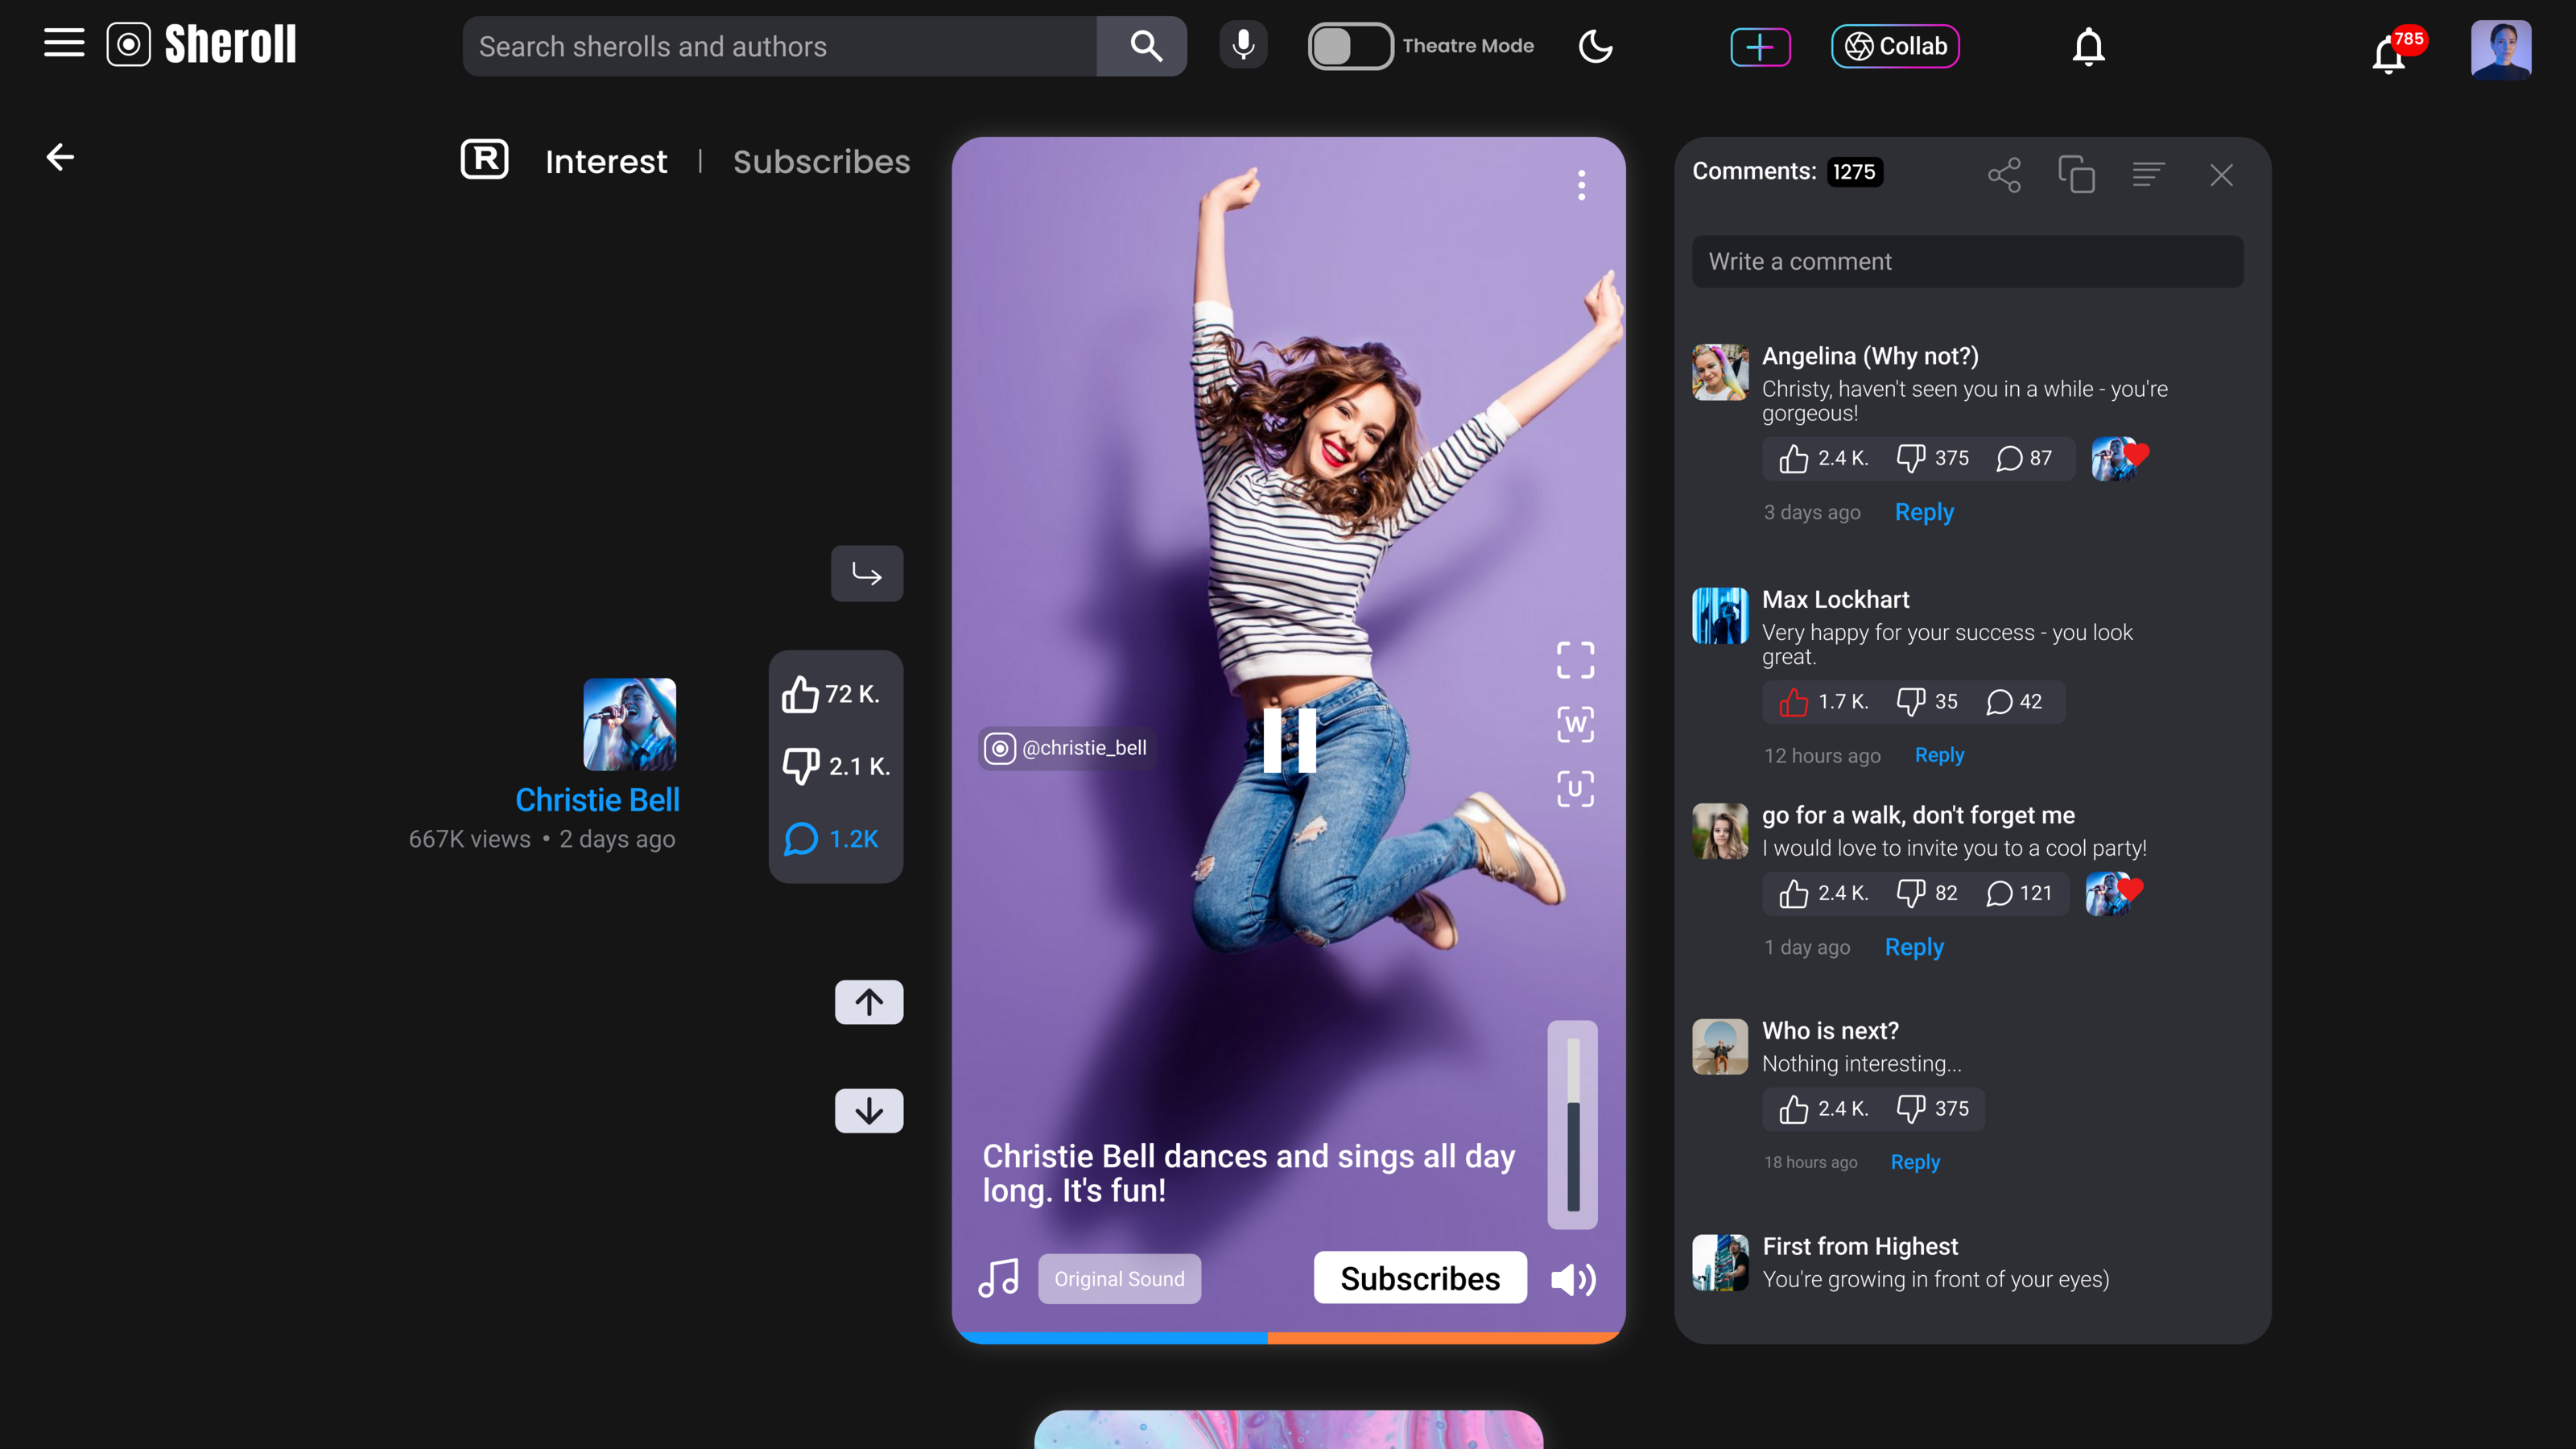Viewport: 2576px width, 1449px height.
Task: Open the Collab button
Action: (x=1895, y=46)
